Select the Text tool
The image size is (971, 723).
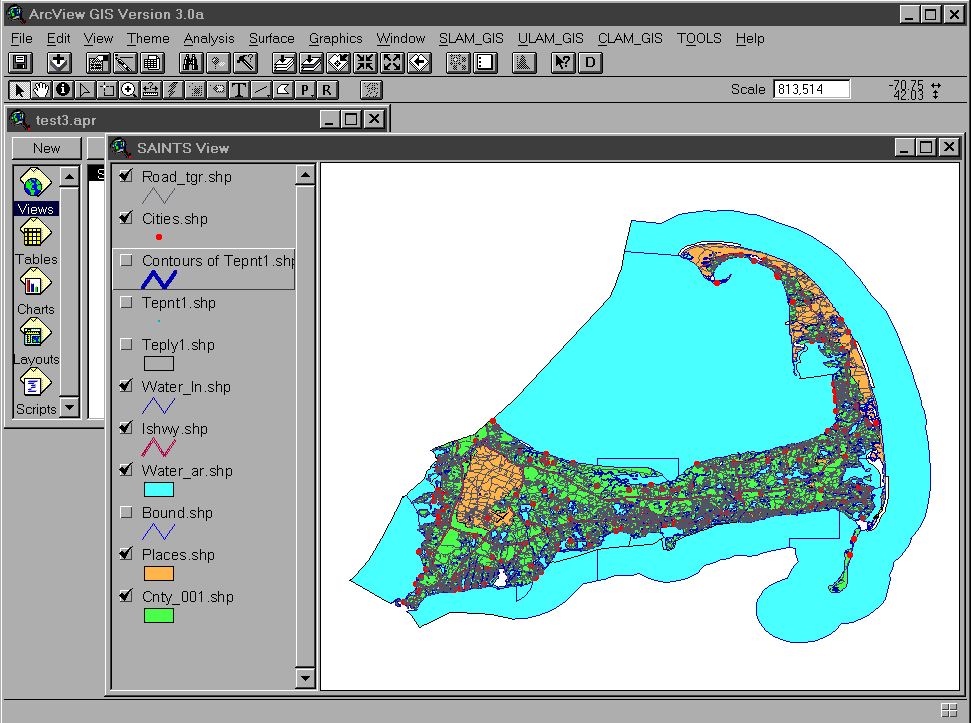pyautogui.click(x=239, y=90)
